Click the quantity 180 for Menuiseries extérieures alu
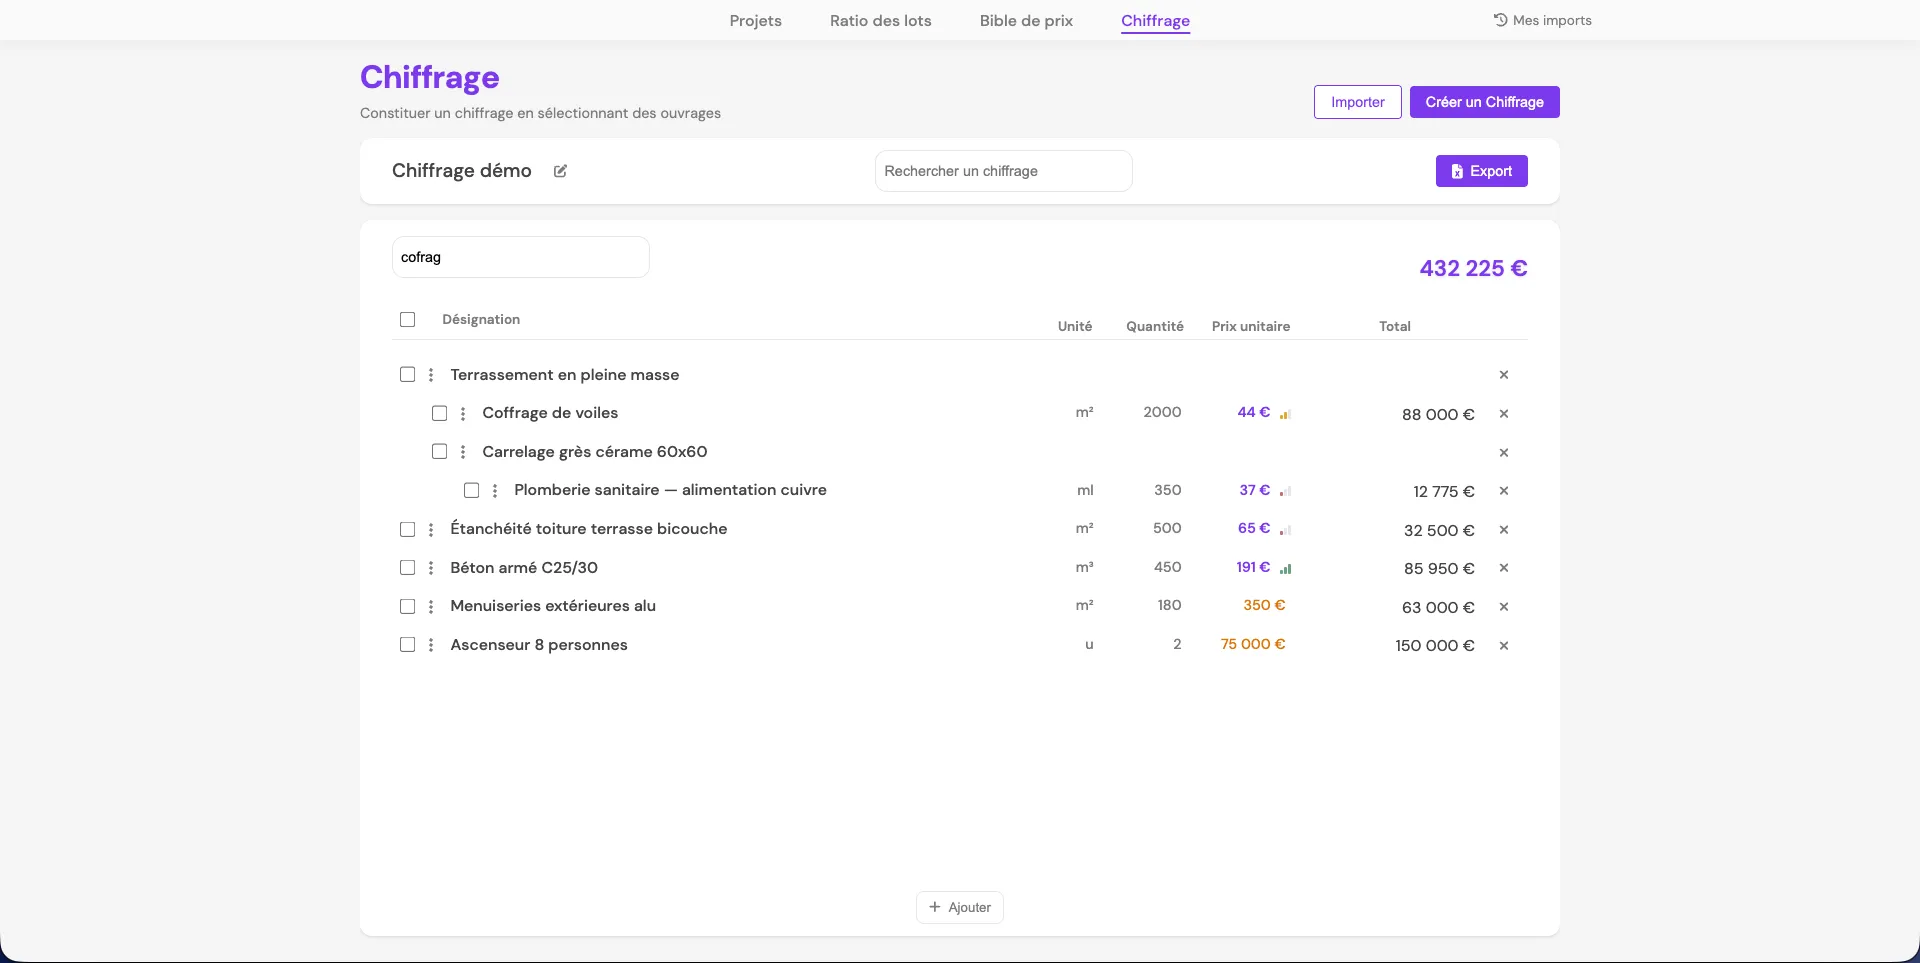The height and width of the screenshot is (963, 1920). tap(1169, 605)
